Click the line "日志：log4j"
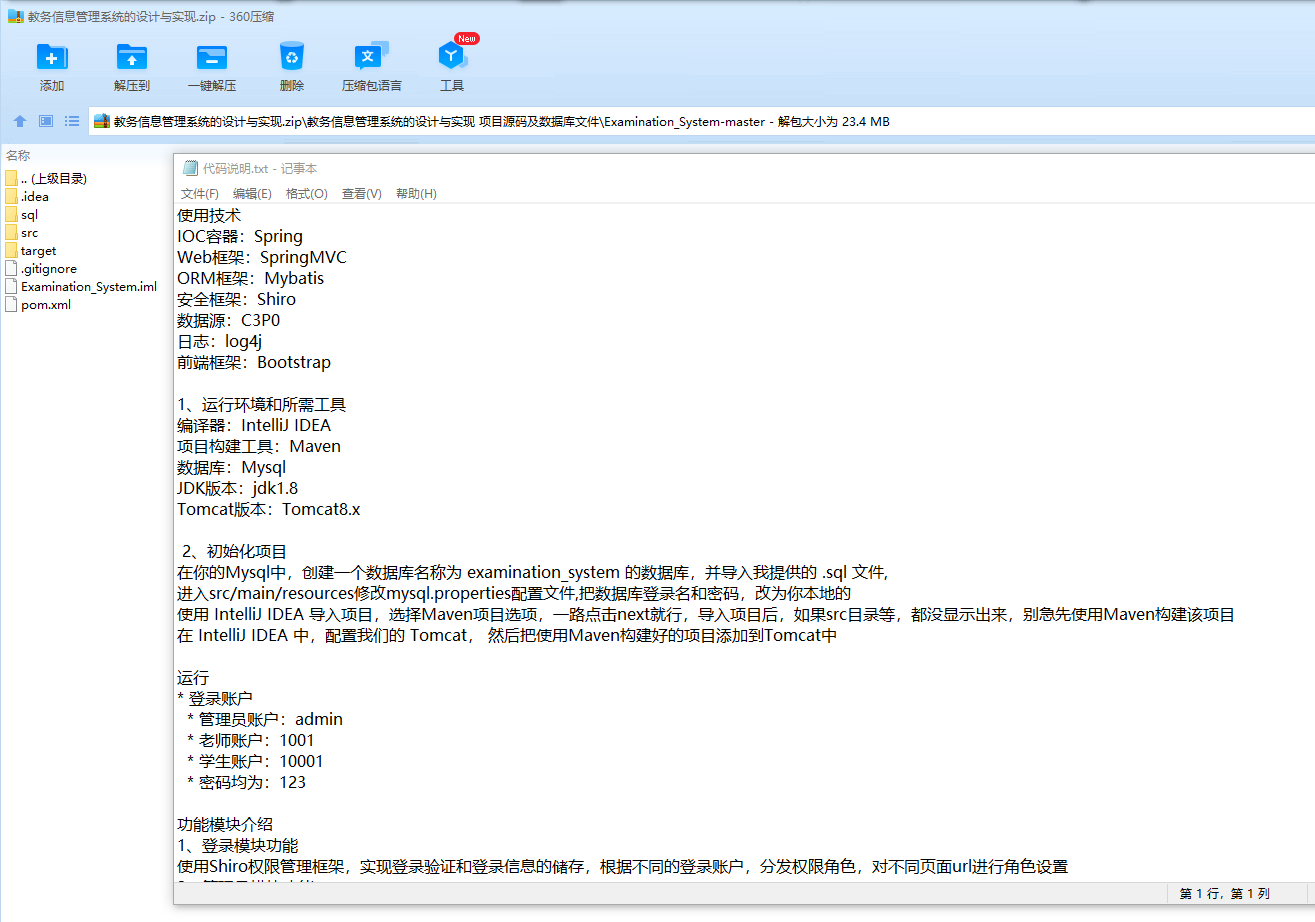This screenshot has width=1315, height=922. click(x=220, y=341)
